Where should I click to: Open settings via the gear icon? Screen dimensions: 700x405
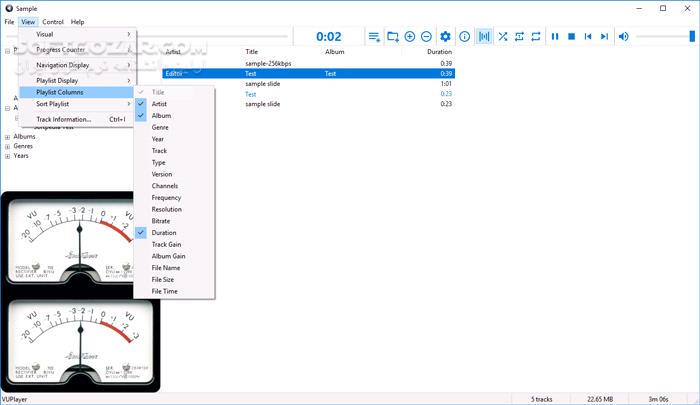(x=446, y=37)
